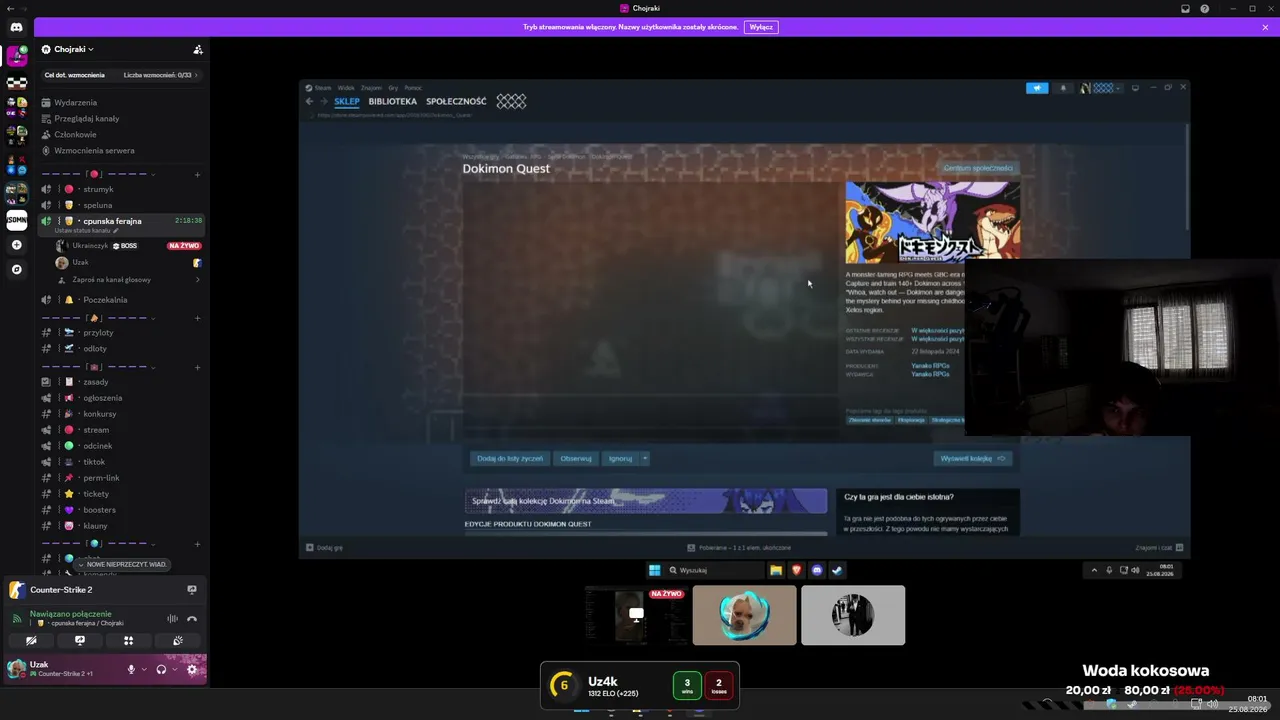The height and width of the screenshot is (720, 1280).
Task: Dismiss streamer mode banner
Action: pyautogui.click(x=1265, y=27)
